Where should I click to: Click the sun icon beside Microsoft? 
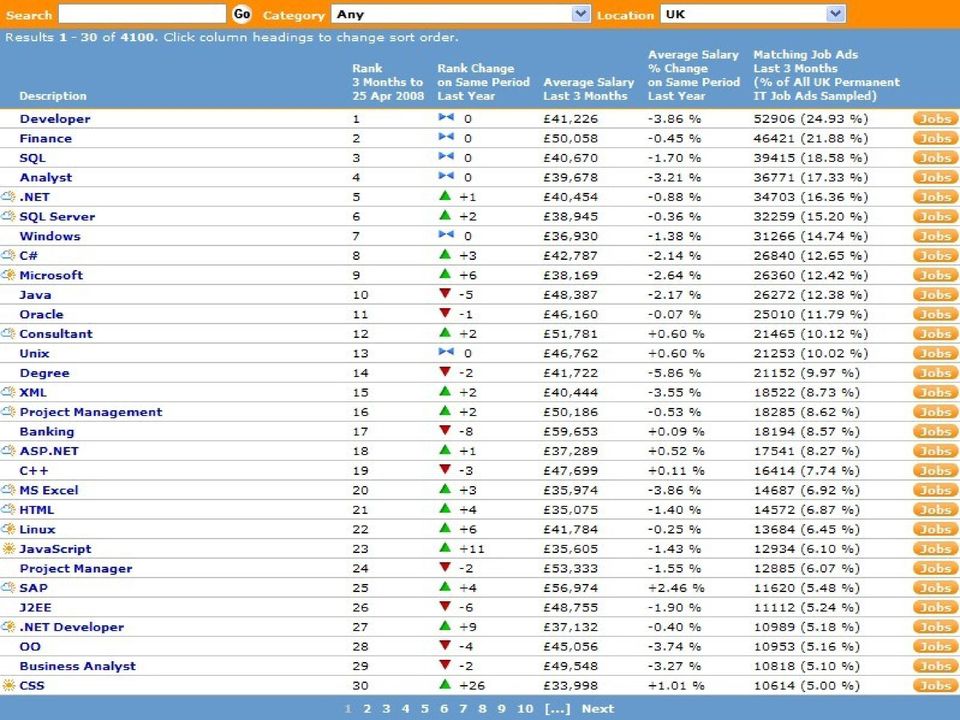point(9,275)
